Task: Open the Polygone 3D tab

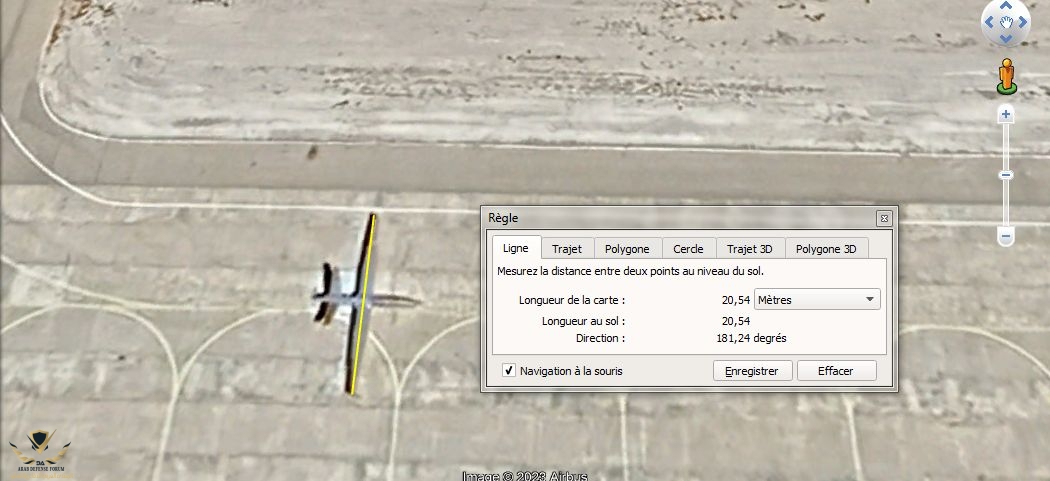Action: pos(826,249)
